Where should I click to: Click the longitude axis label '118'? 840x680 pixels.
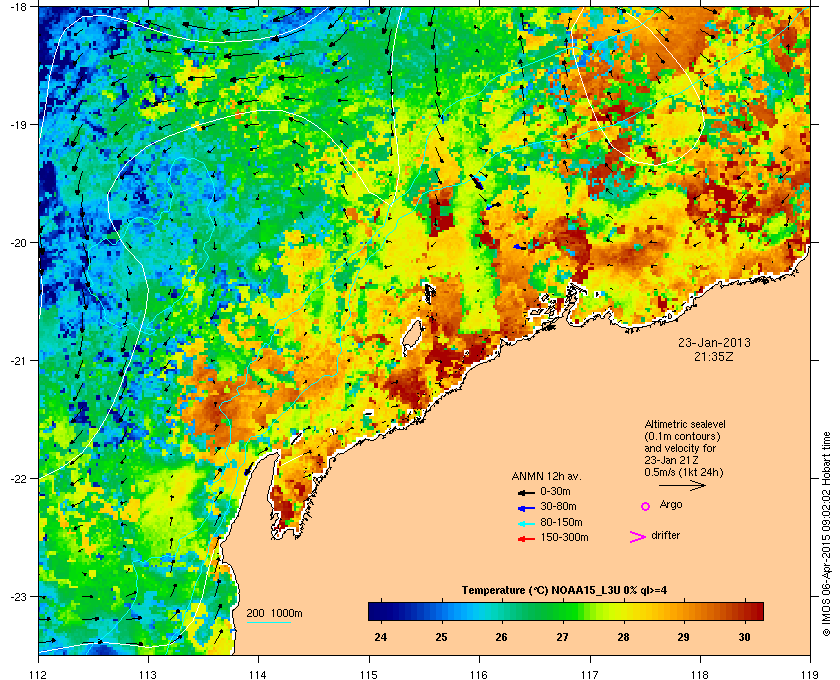pos(700,675)
